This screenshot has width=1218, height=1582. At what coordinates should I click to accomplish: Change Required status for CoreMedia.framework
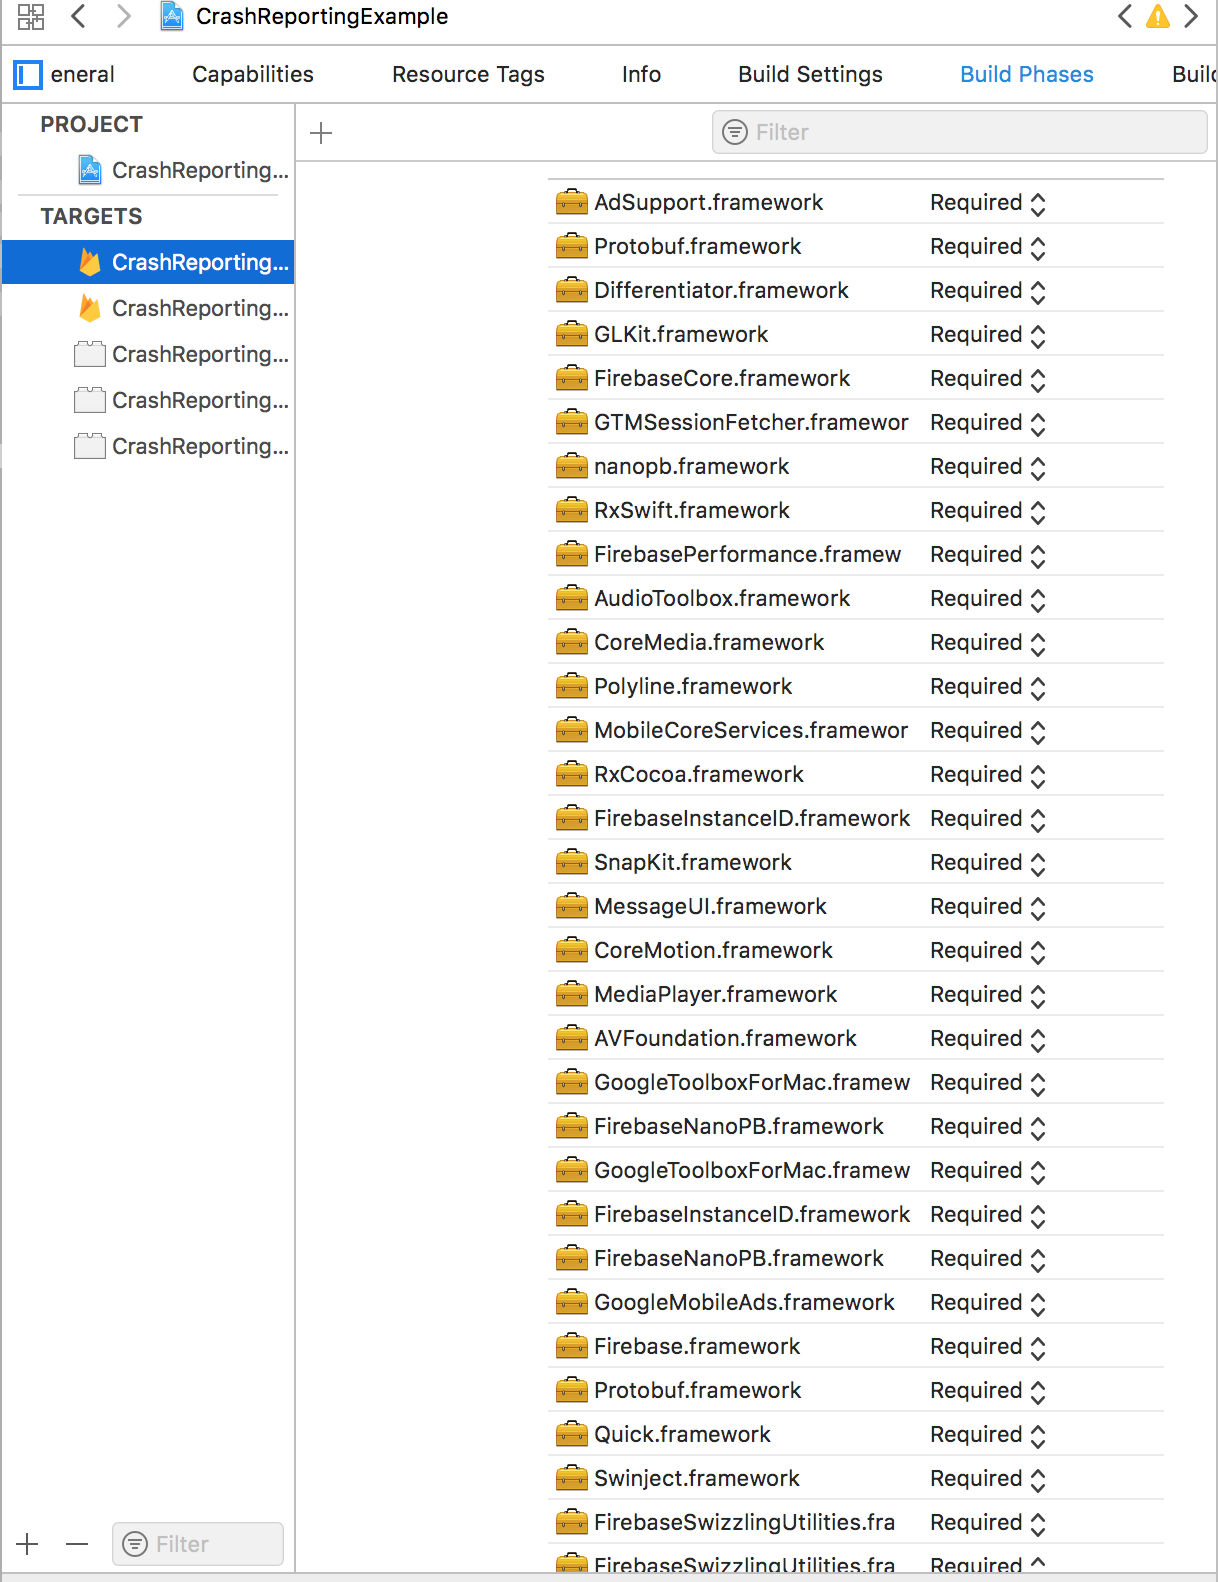(988, 643)
